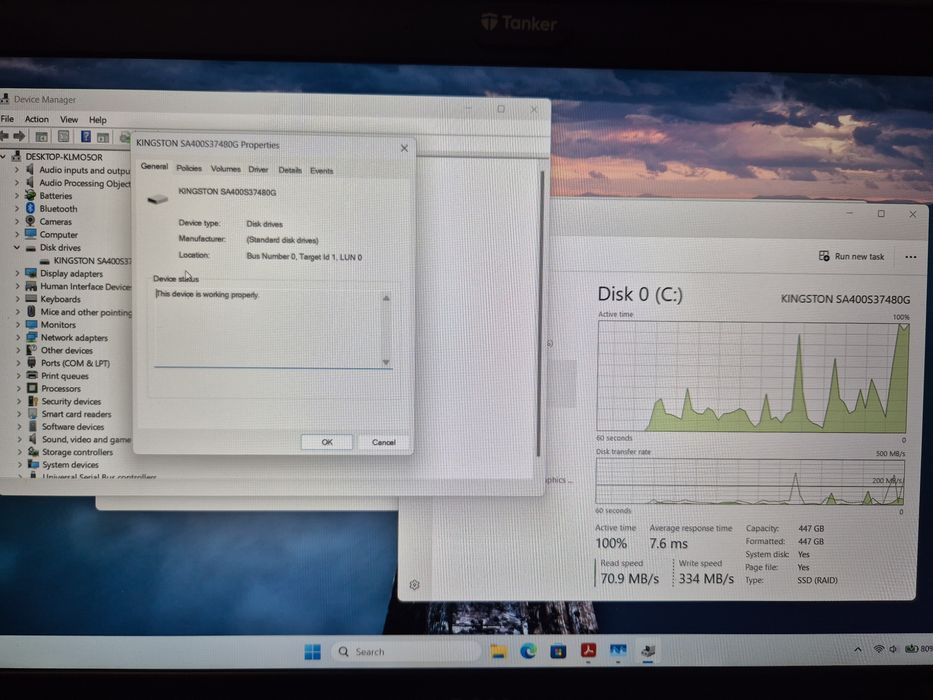This screenshot has width=933, height=700.
Task: Expand the Processors category chevron
Action: [x=18, y=389]
